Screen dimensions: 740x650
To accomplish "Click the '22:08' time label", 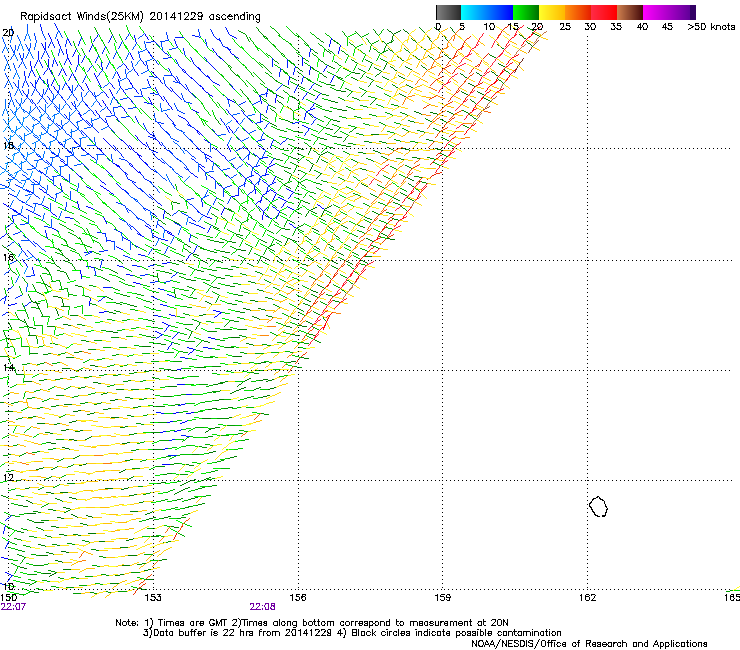I will coord(262,607).
